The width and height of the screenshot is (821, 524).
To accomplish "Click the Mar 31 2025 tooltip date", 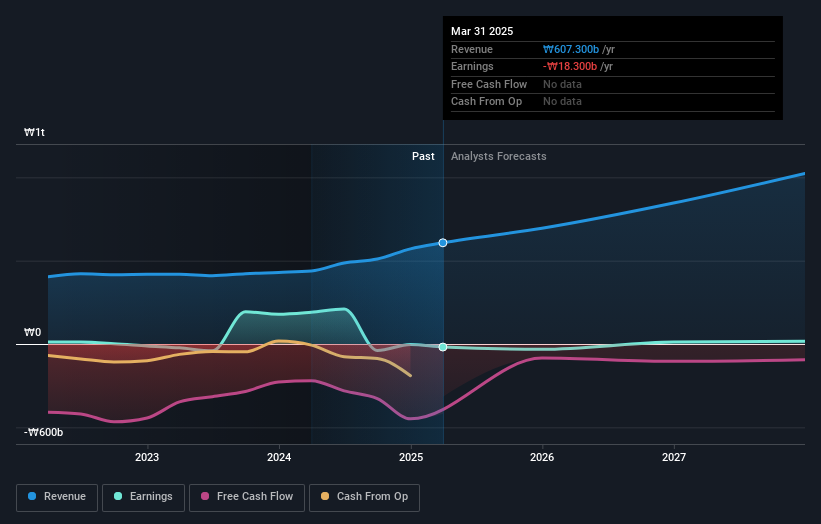I will tap(482, 31).
